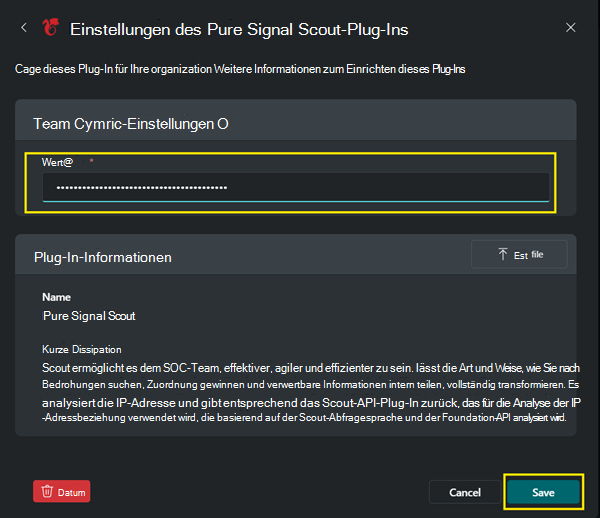Click the 'Est file' upload button
Image resolution: width=600 pixels, height=518 pixels.
pyautogui.click(x=519, y=254)
